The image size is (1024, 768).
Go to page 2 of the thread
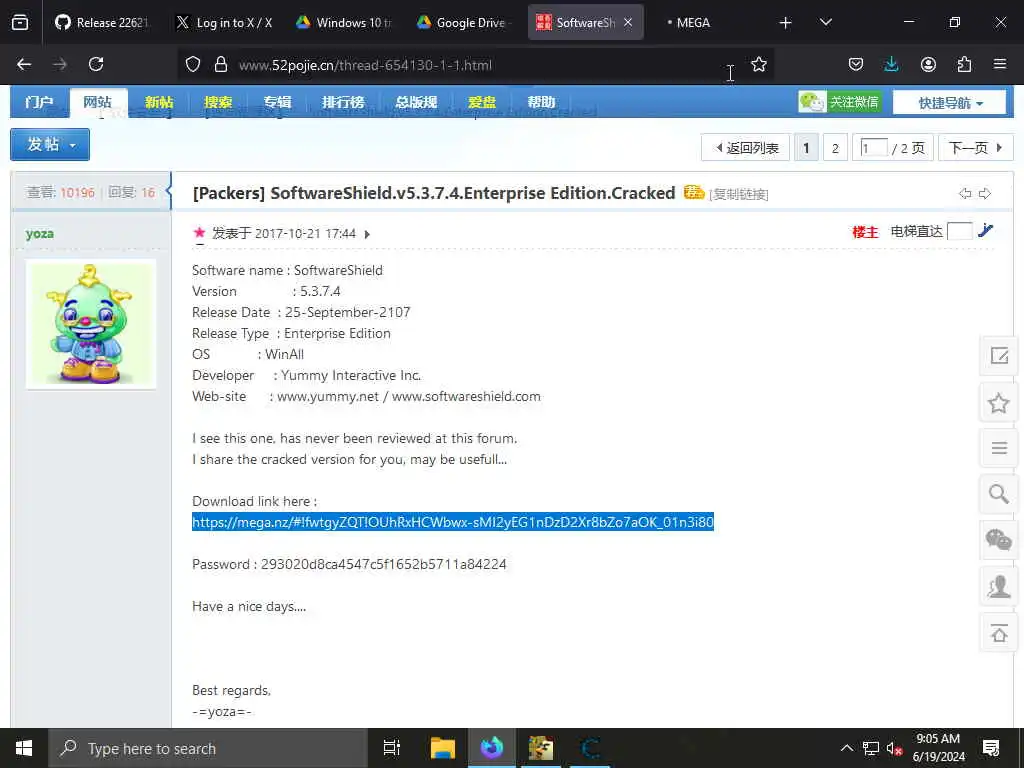[x=835, y=148]
